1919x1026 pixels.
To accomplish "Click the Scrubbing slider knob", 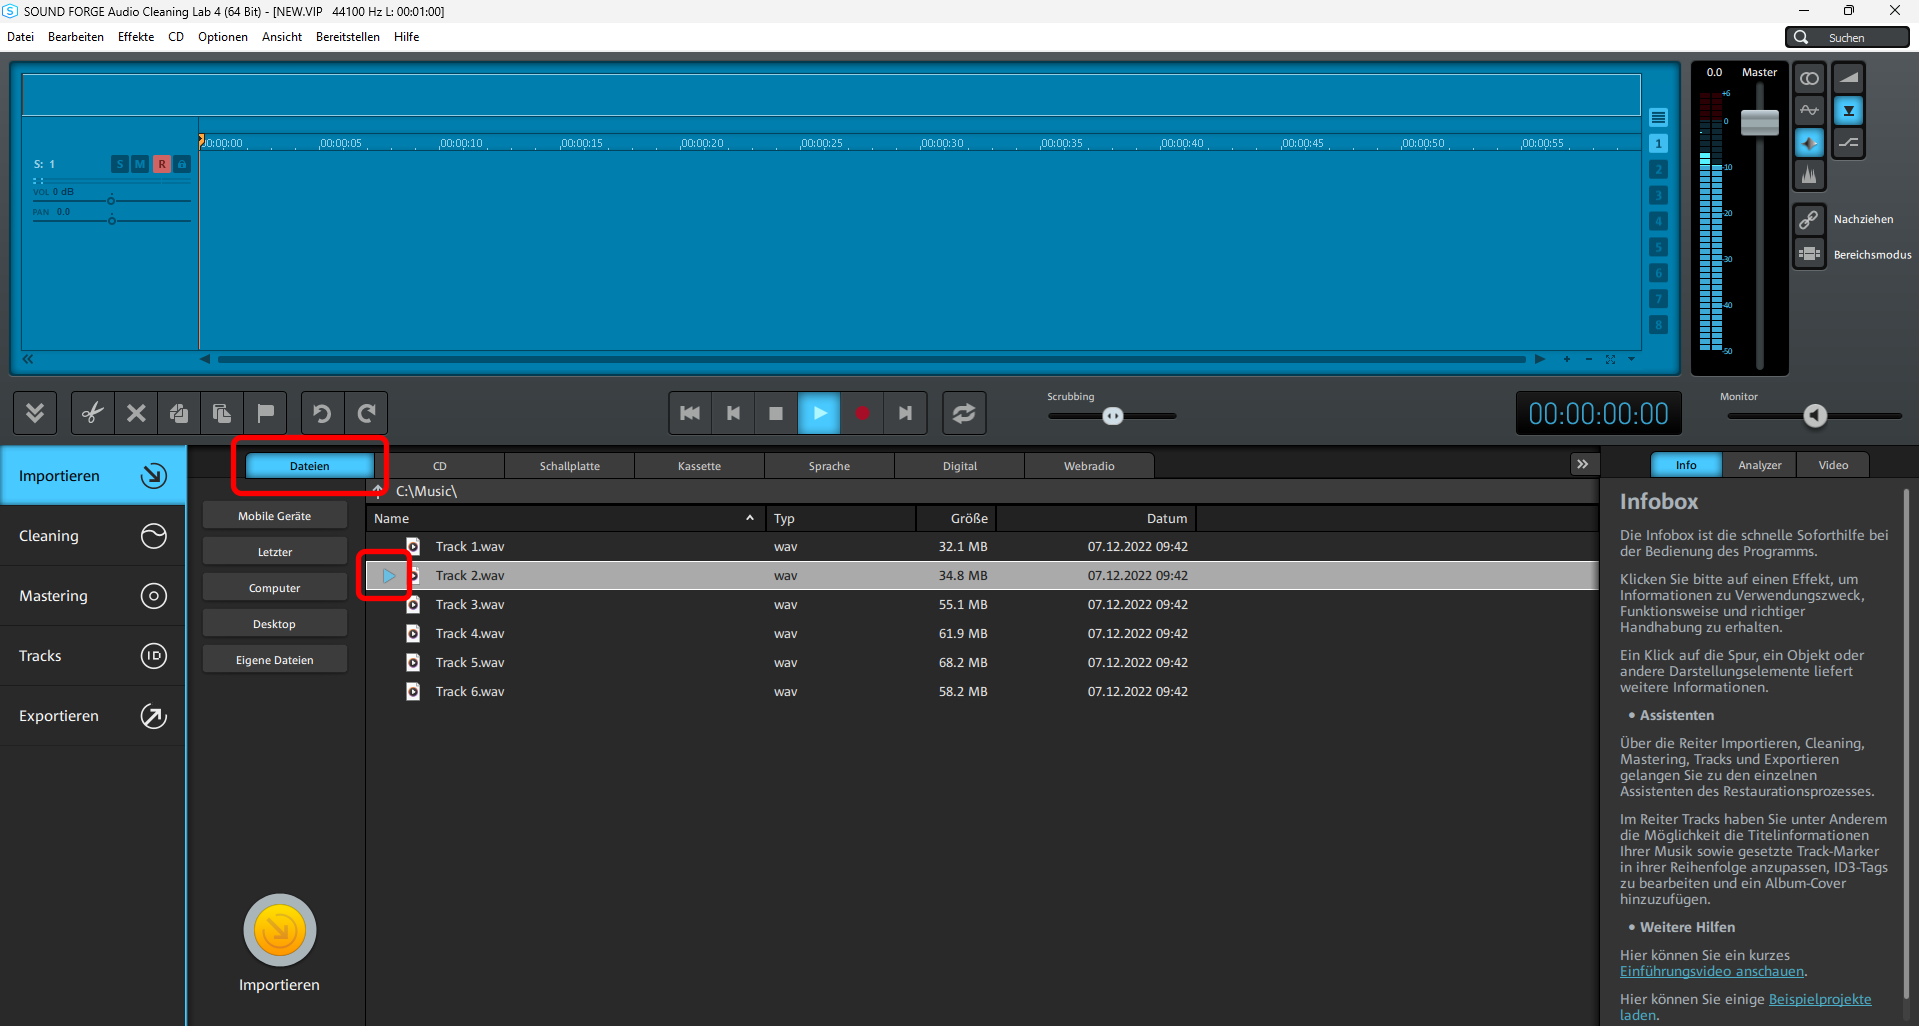I will click(1113, 416).
